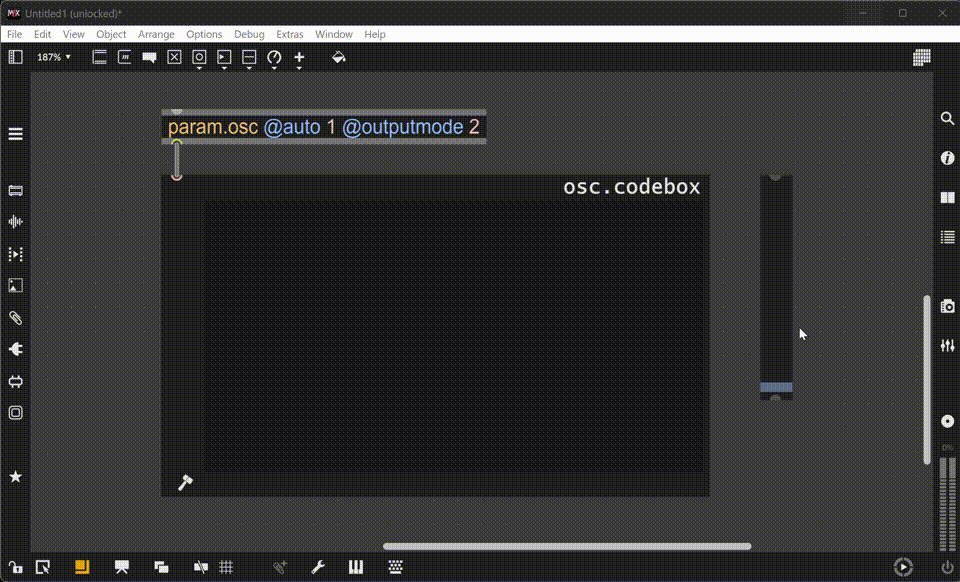Add a slider object from toolbar
The width and height of the screenshot is (960, 582).
coord(249,56)
